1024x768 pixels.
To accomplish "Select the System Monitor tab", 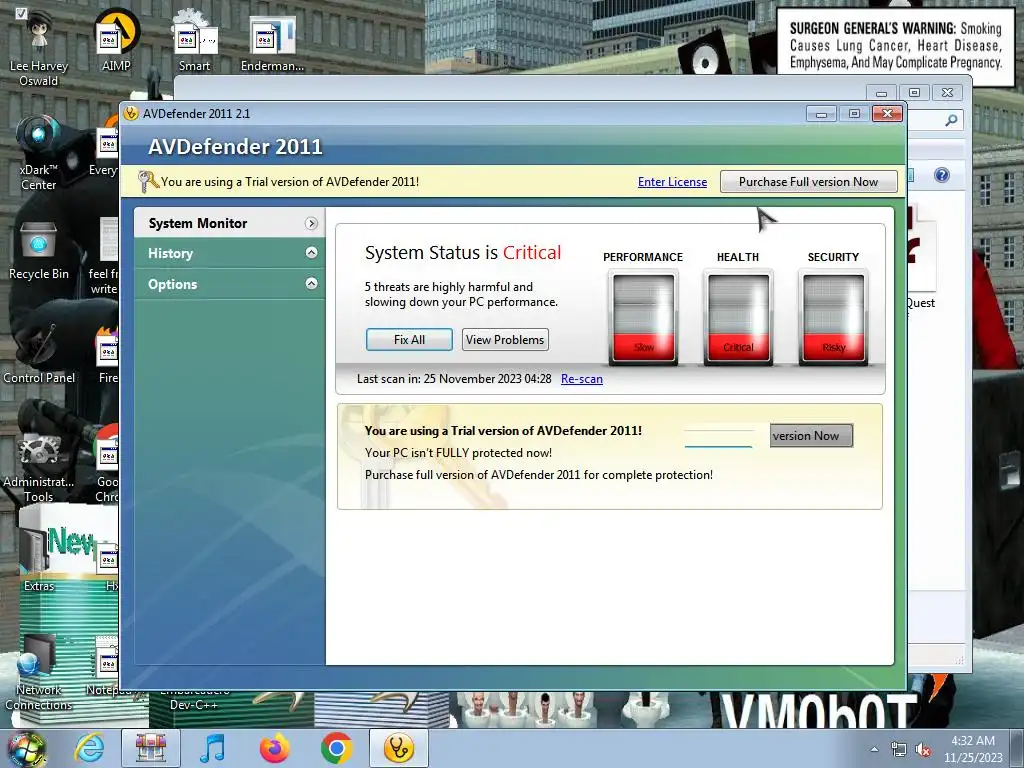I will pos(230,223).
